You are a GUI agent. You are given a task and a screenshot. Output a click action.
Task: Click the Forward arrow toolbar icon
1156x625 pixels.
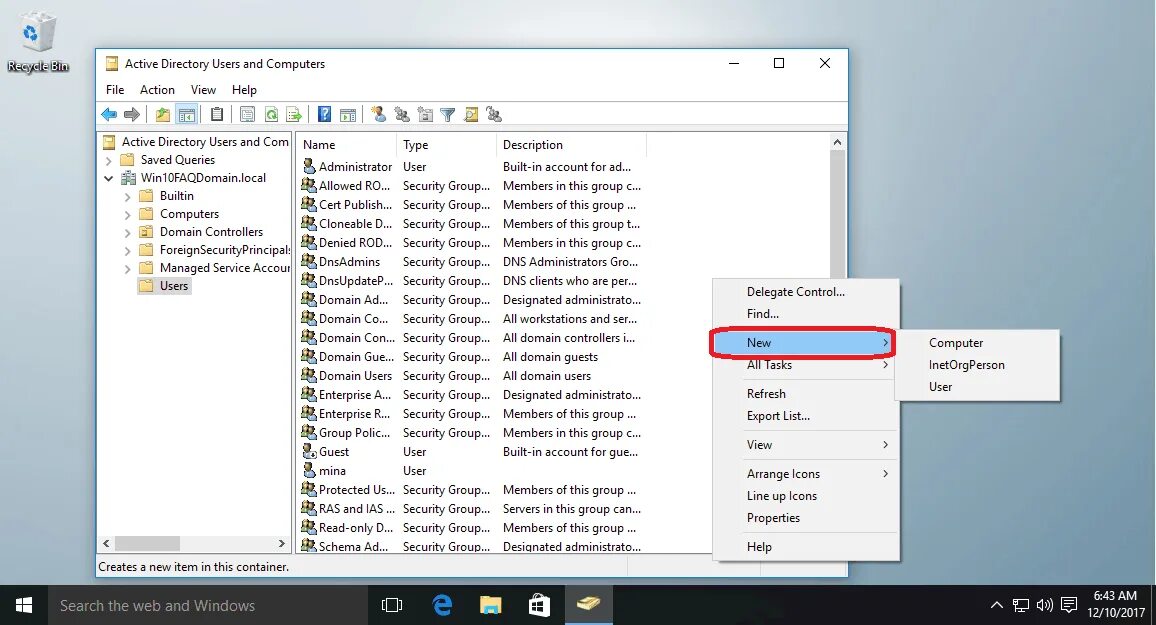pyautogui.click(x=132, y=114)
